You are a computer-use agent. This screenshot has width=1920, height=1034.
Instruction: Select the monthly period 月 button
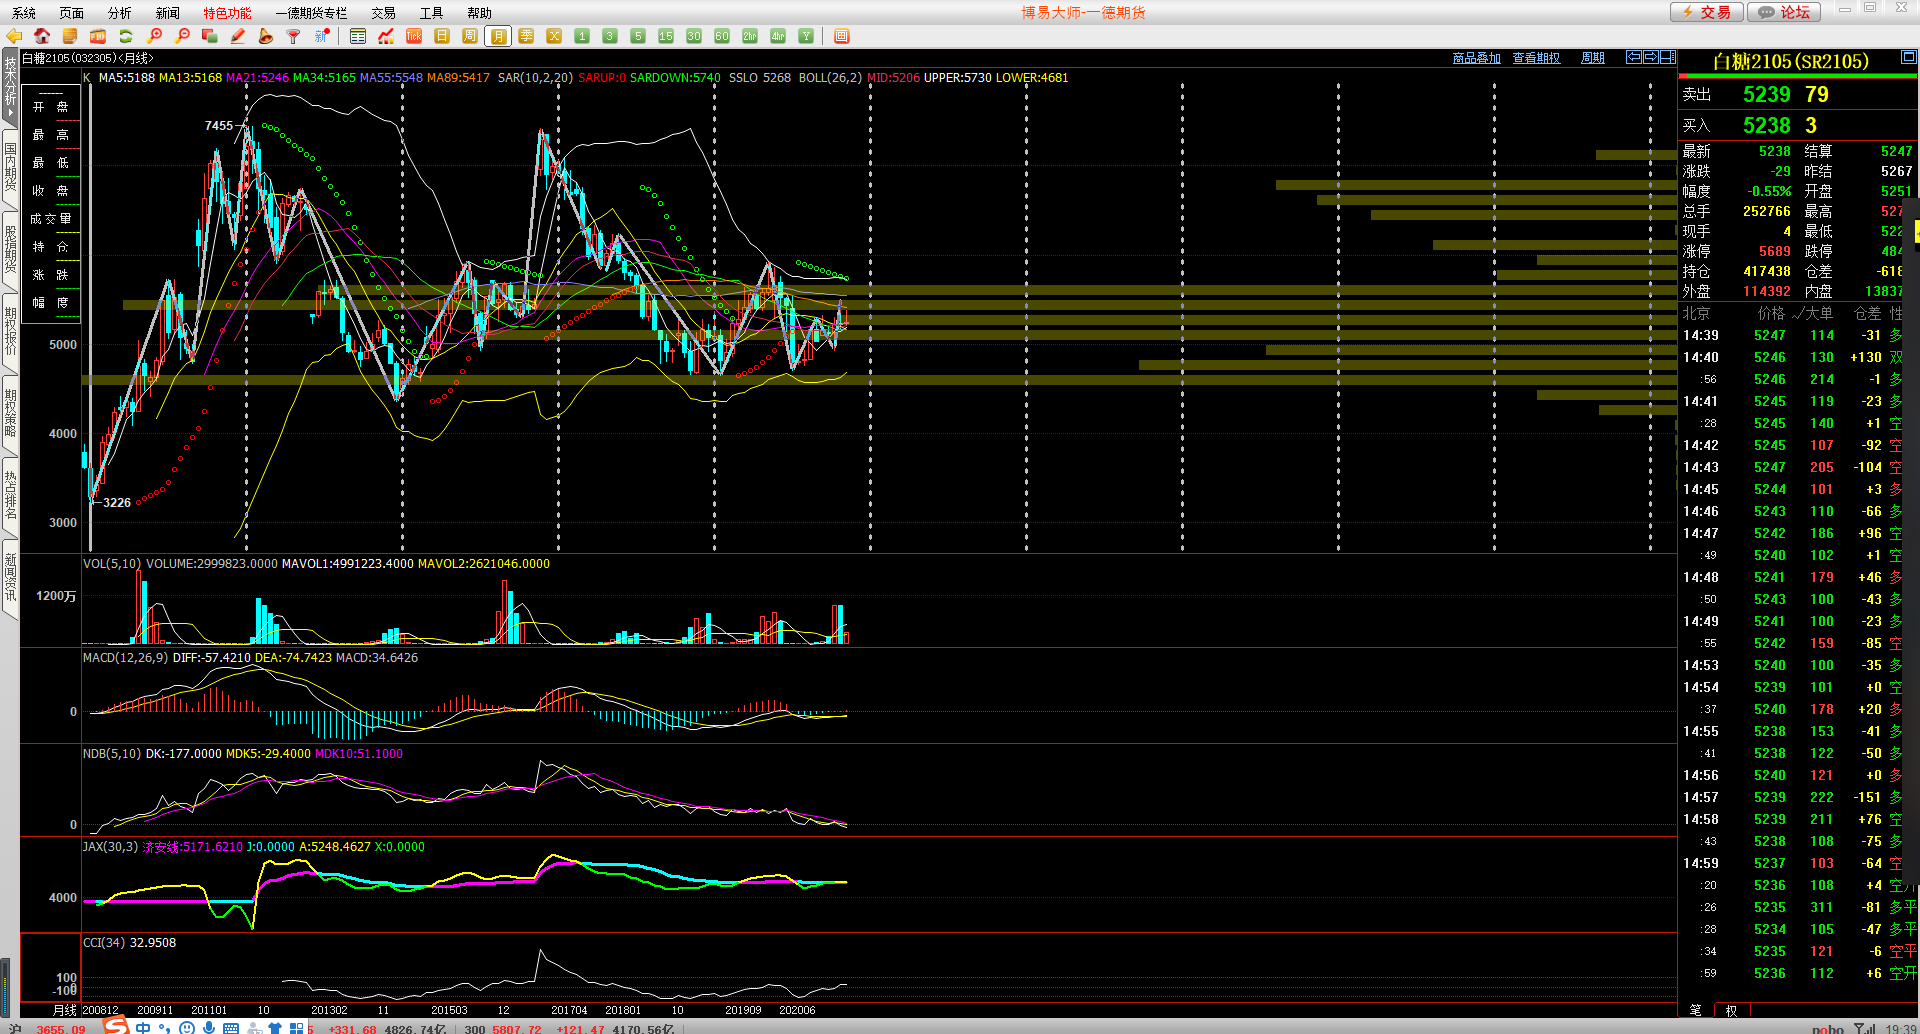pyautogui.click(x=498, y=36)
